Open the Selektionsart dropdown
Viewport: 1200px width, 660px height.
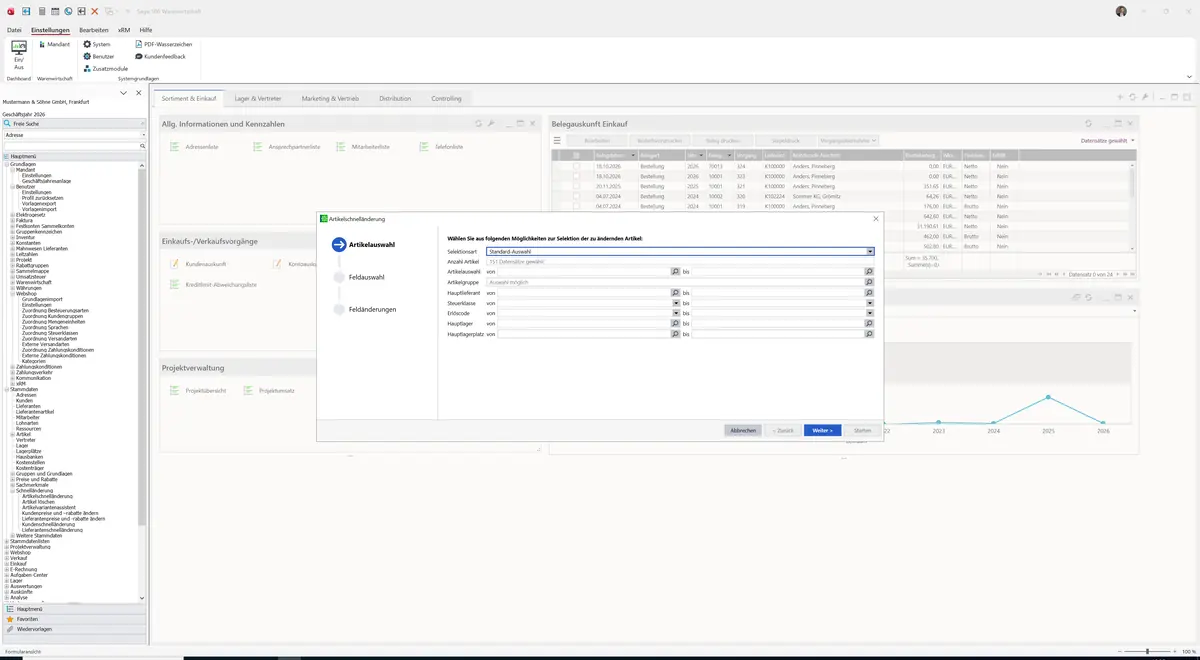(x=870, y=251)
